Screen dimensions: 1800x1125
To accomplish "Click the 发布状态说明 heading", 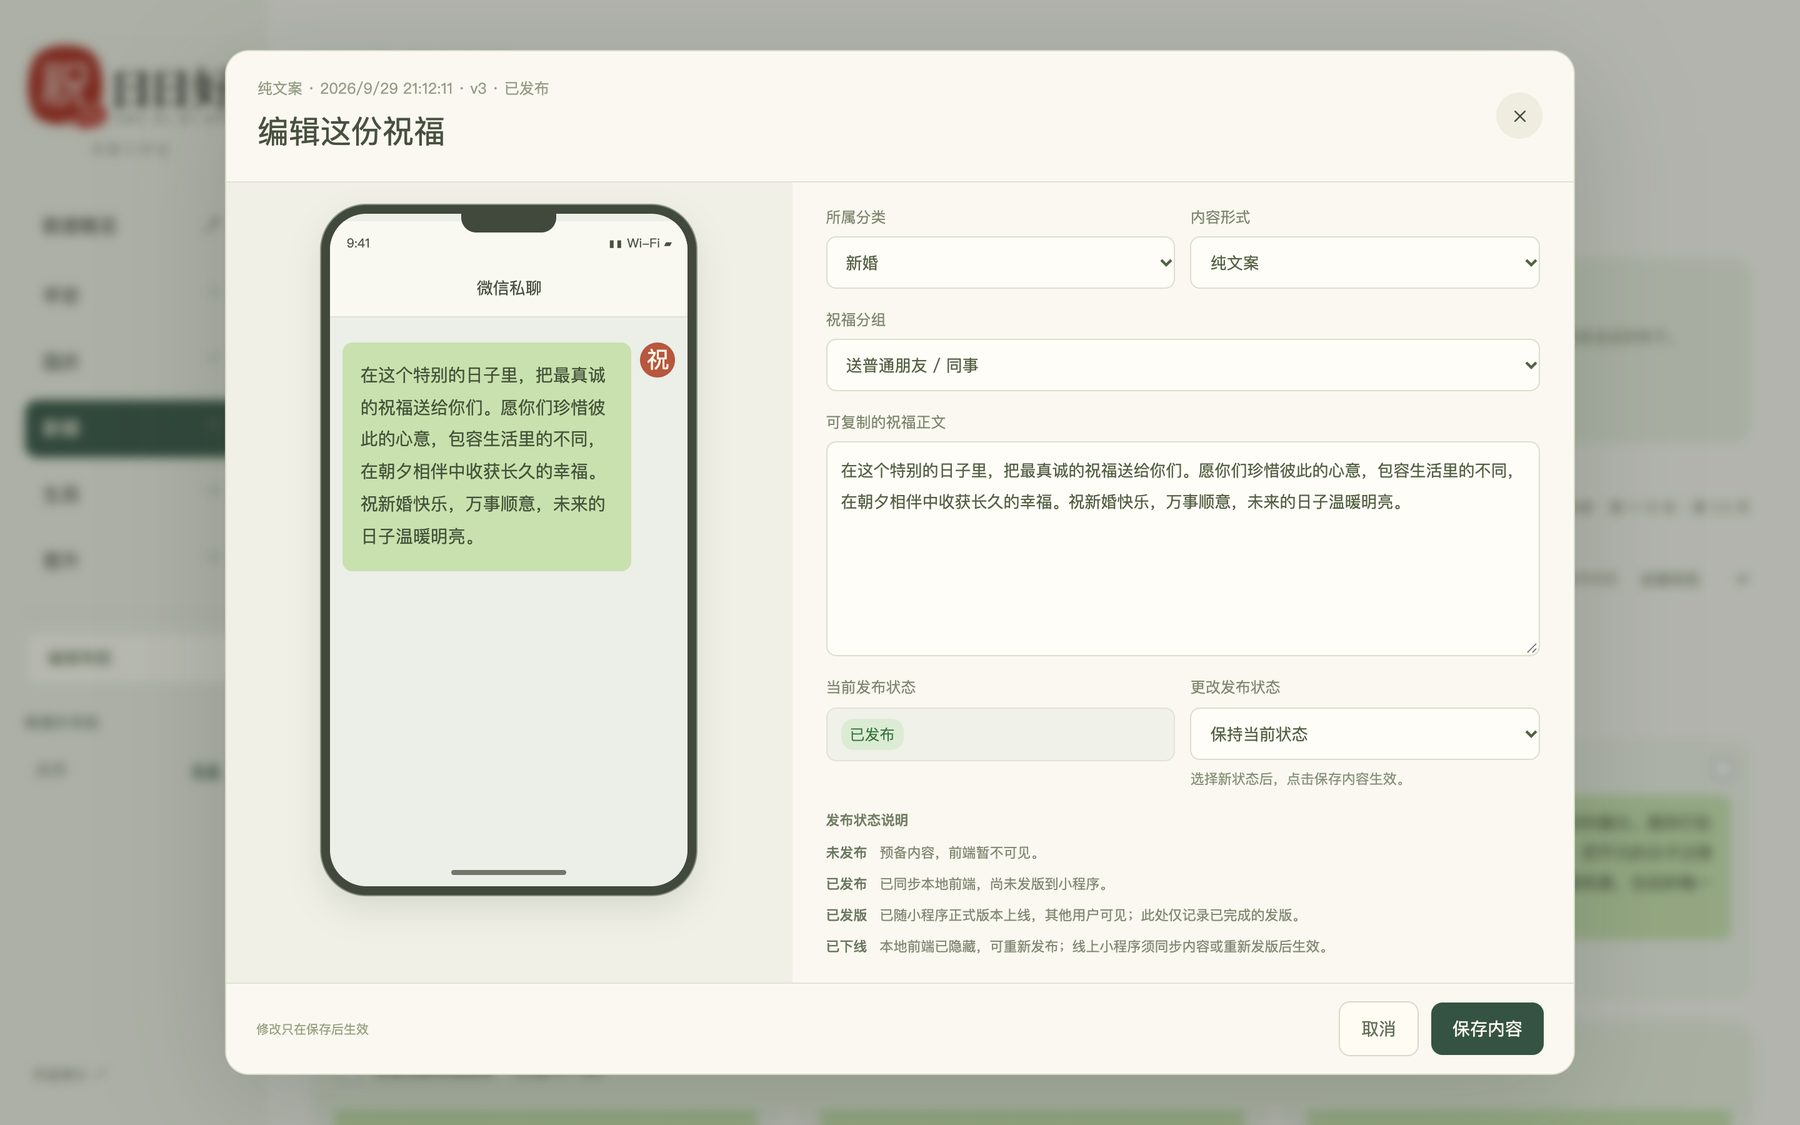I will pos(867,820).
